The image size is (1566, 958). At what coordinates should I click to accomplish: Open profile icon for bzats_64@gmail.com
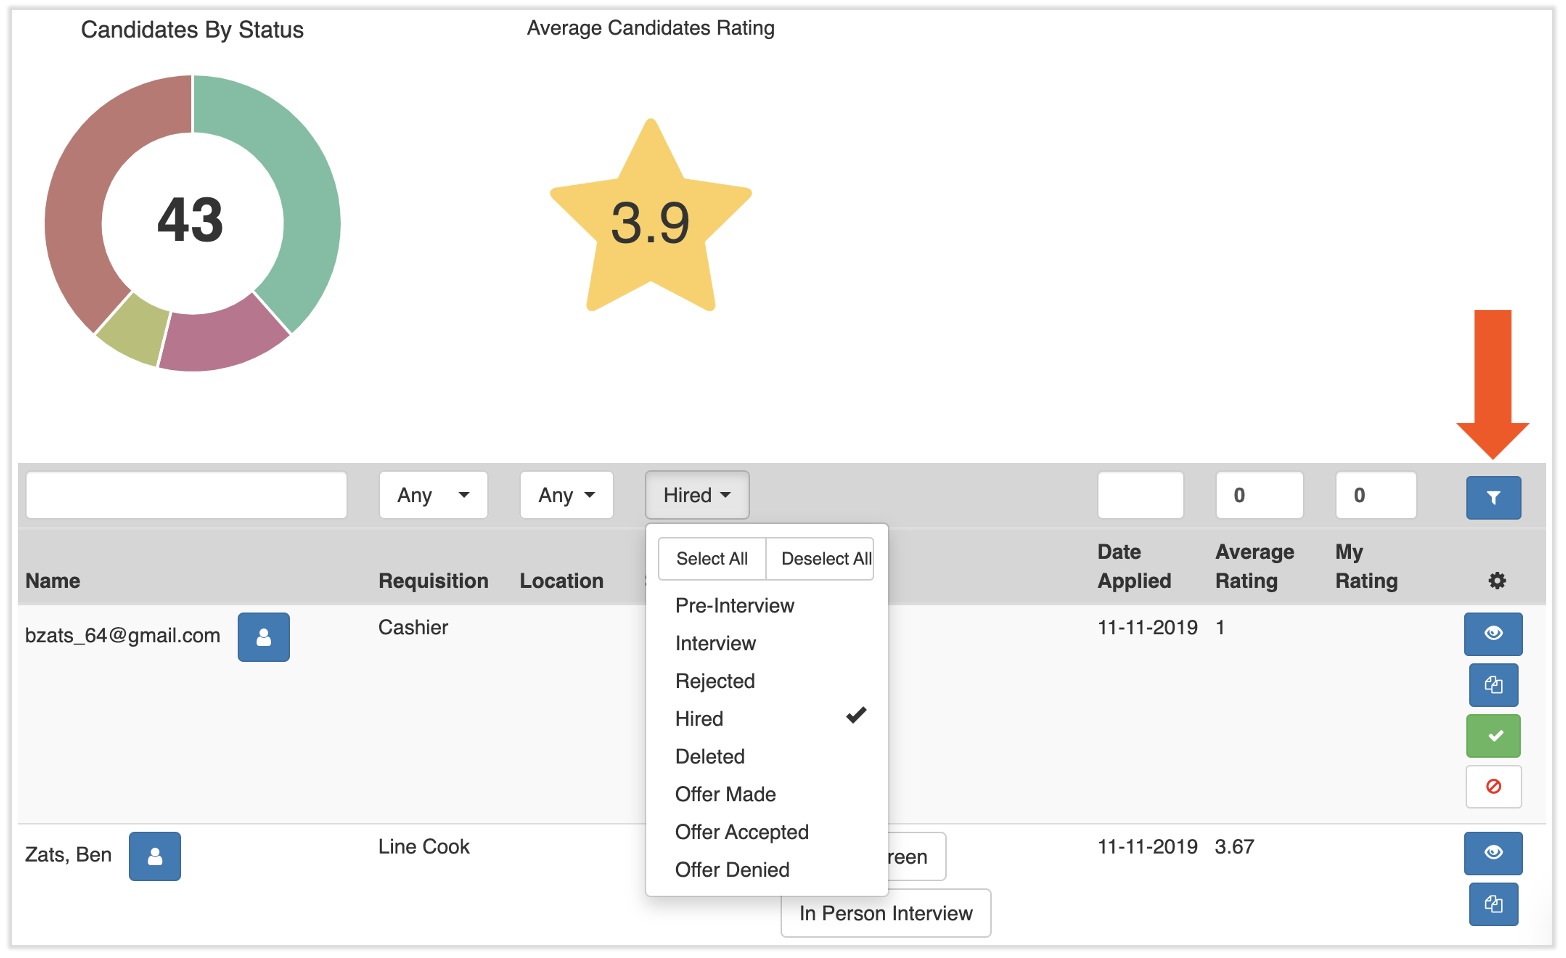[263, 637]
